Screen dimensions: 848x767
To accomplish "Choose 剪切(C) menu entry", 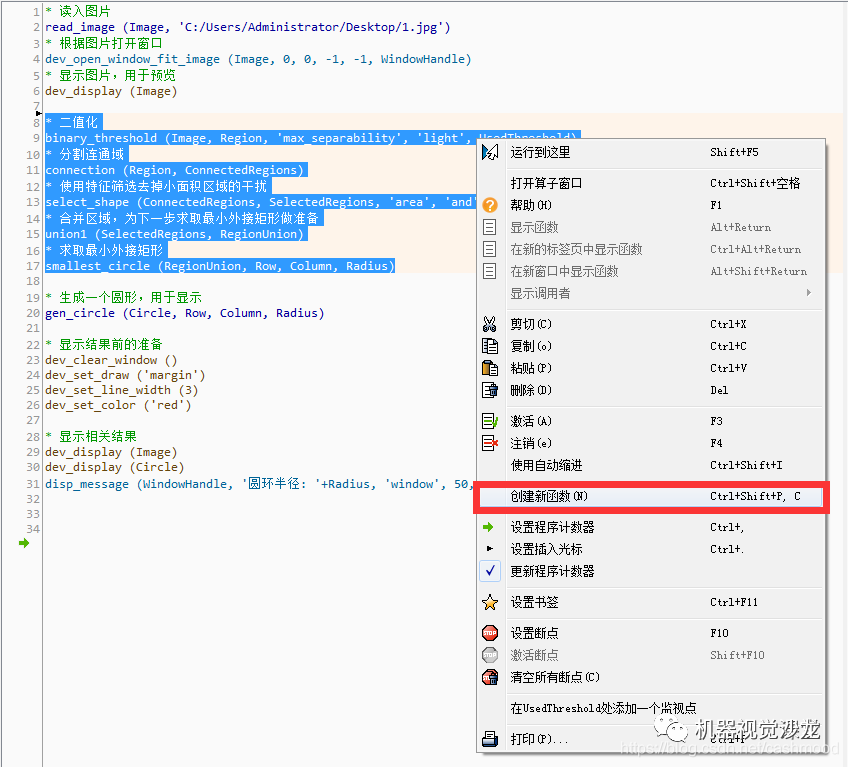I will pos(651,324).
